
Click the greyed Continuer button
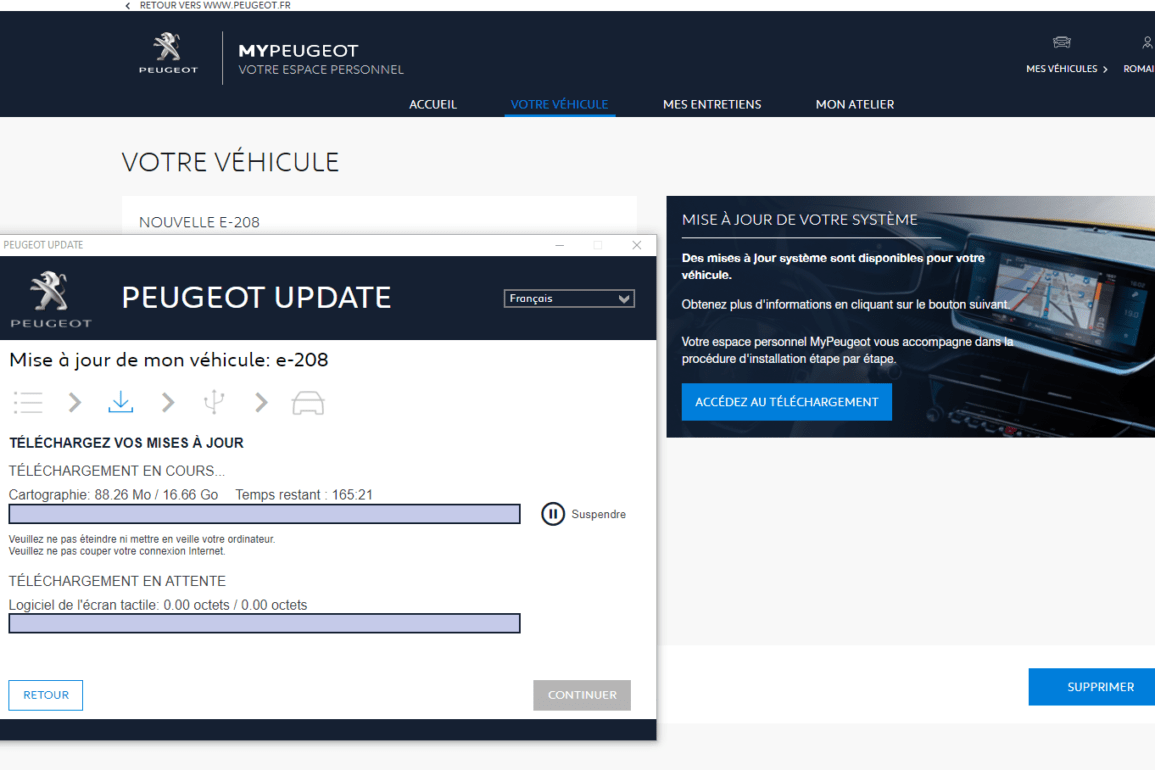point(582,695)
